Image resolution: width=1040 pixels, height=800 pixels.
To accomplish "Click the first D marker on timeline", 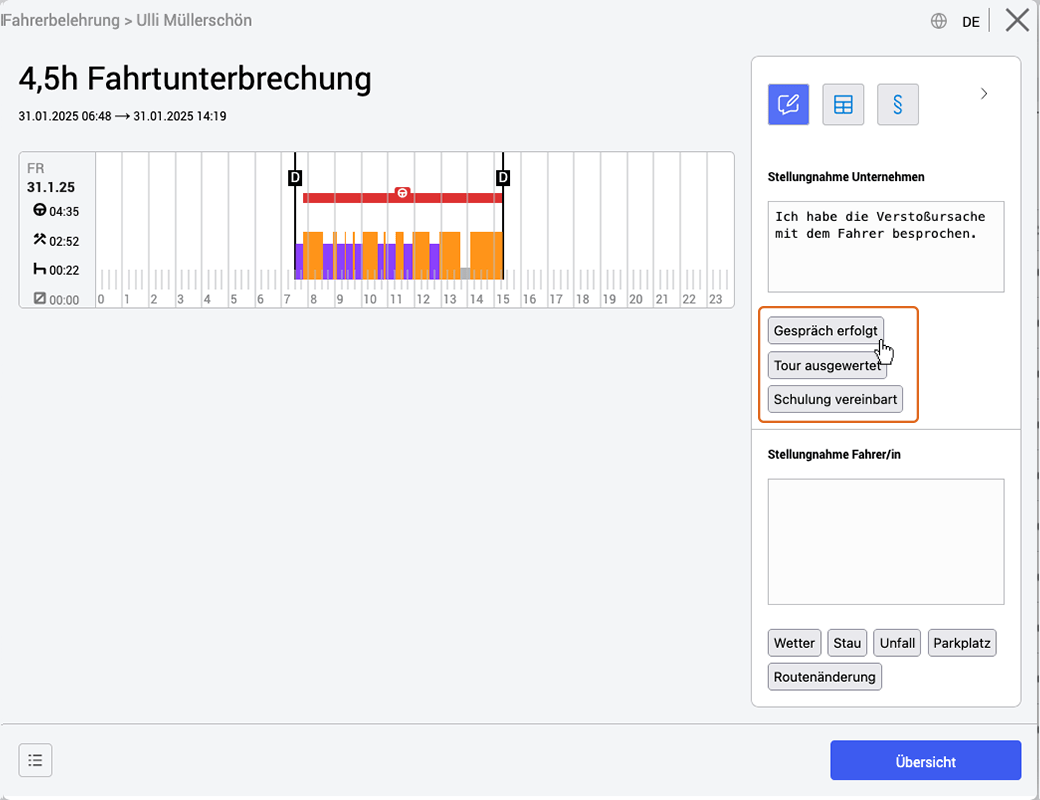I will (295, 177).
